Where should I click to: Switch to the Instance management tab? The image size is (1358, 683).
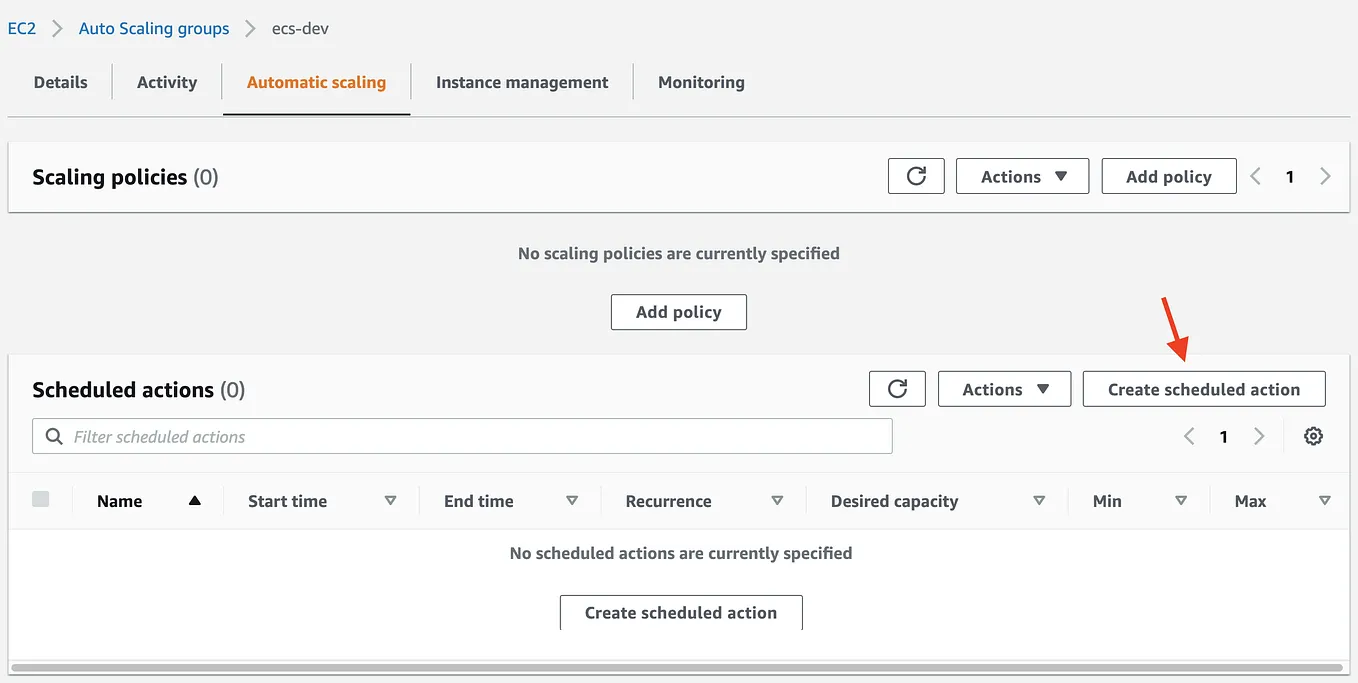pos(521,82)
